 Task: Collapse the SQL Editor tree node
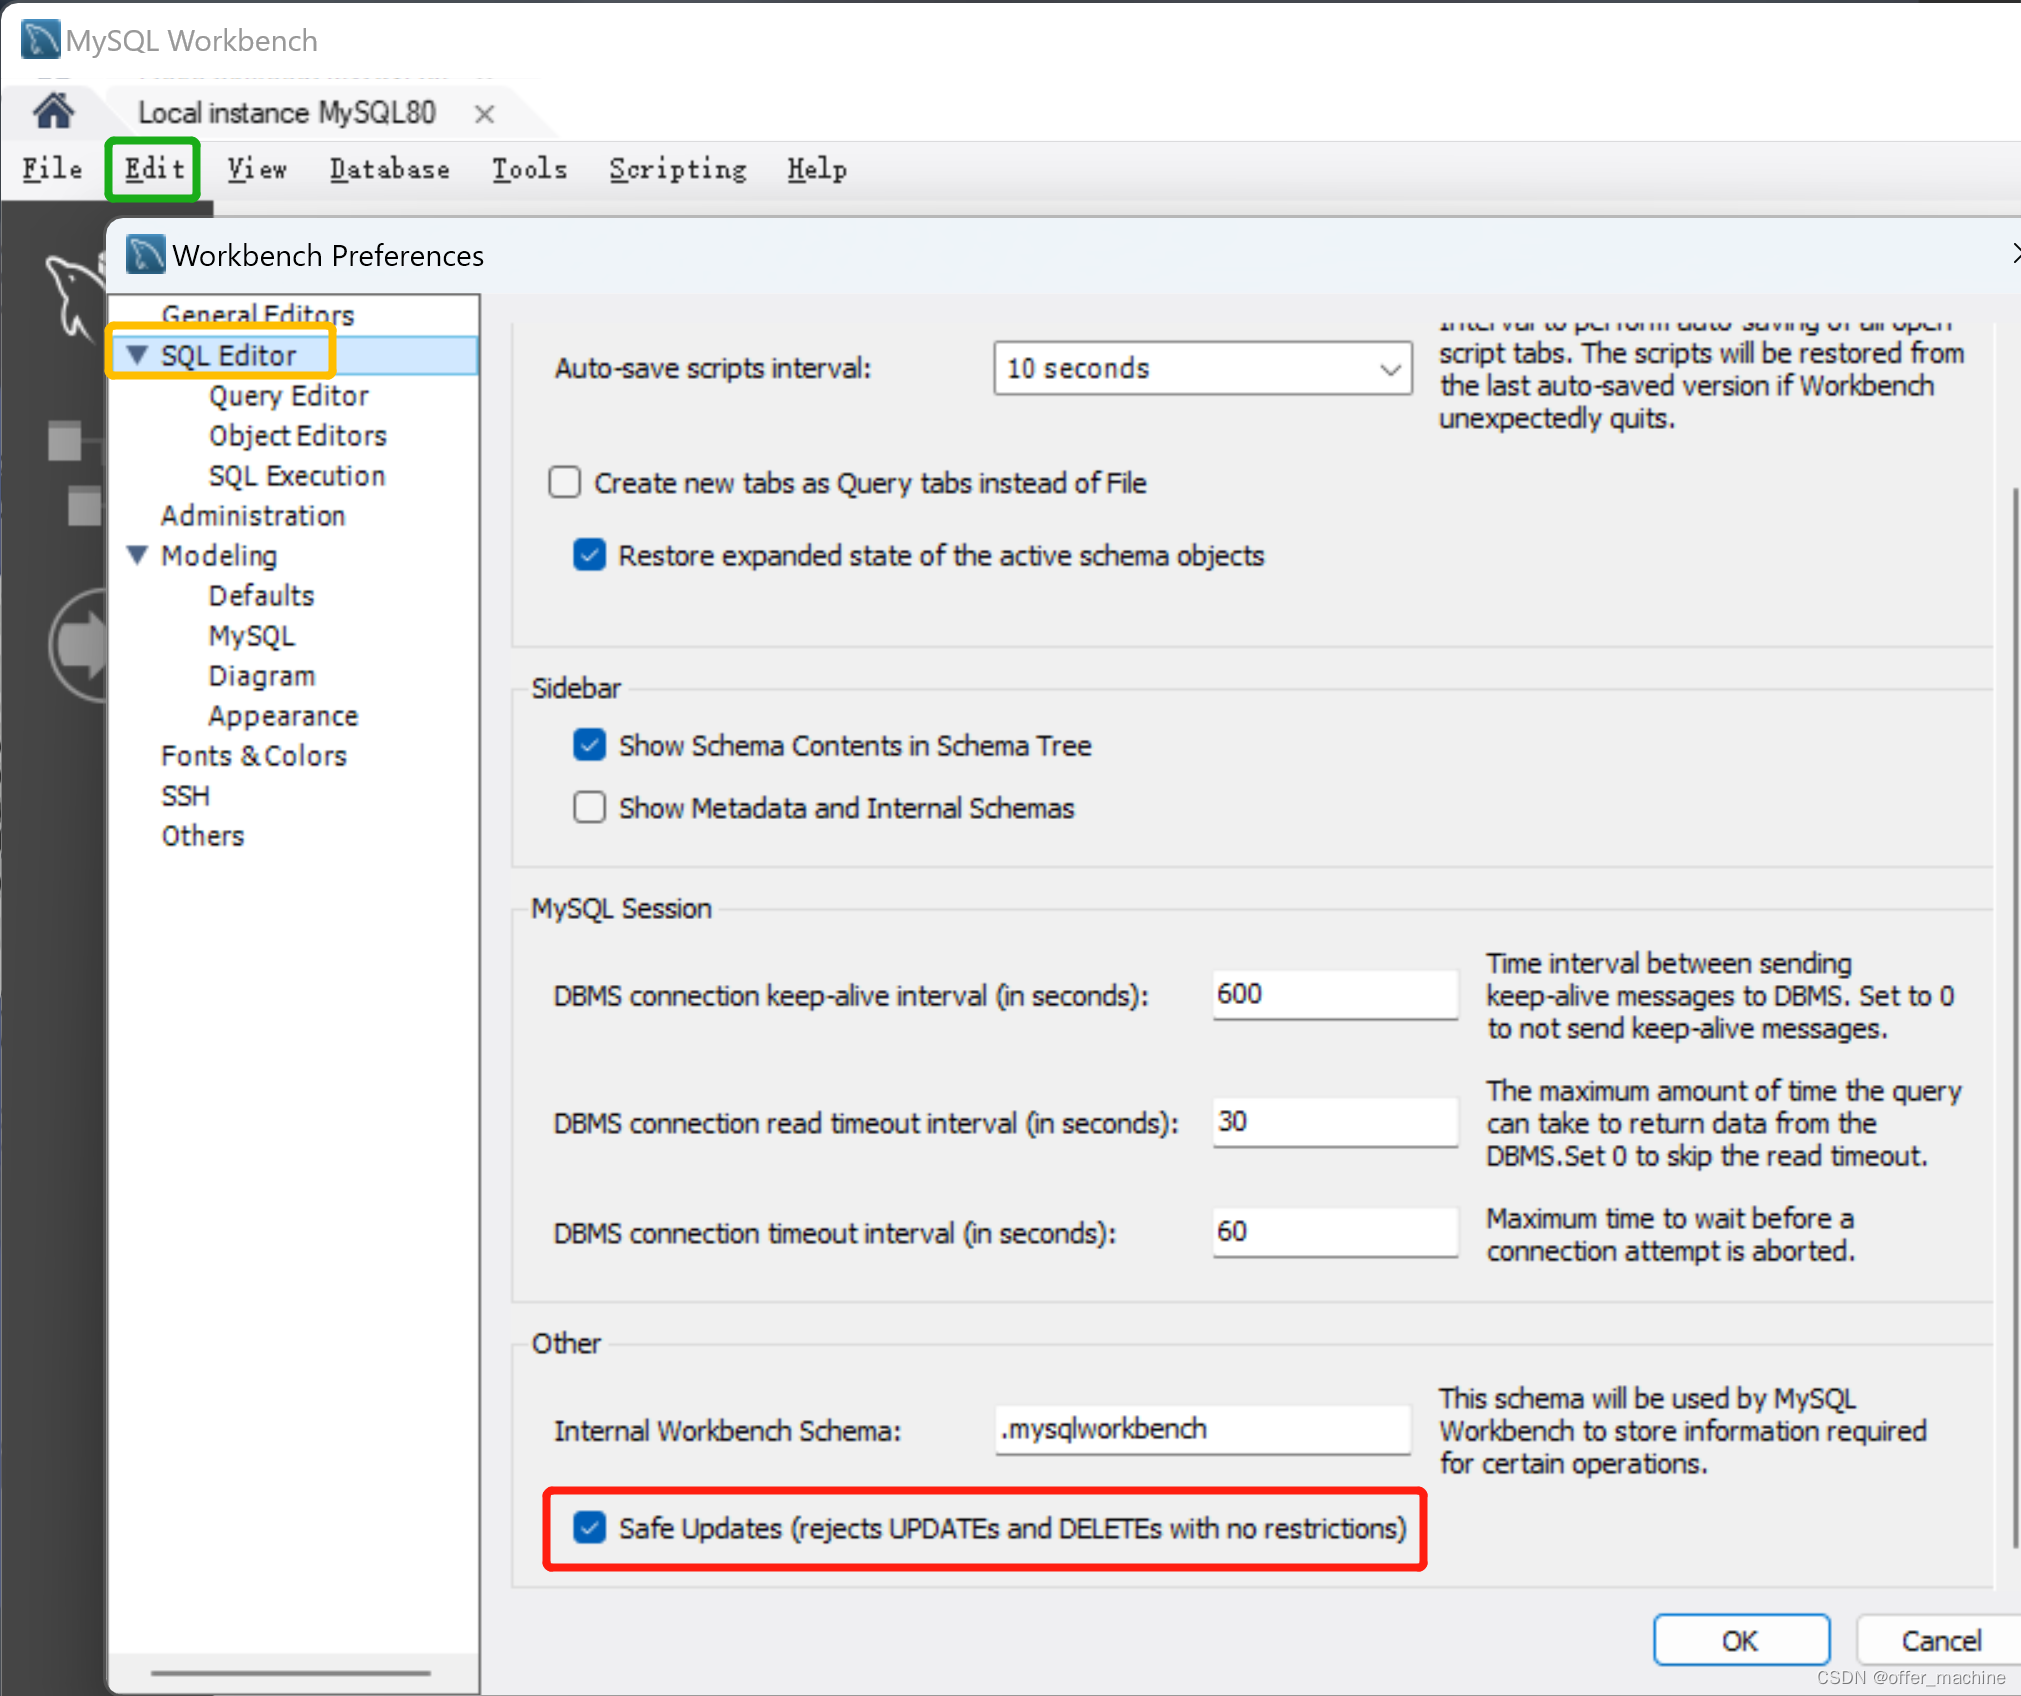click(x=138, y=355)
